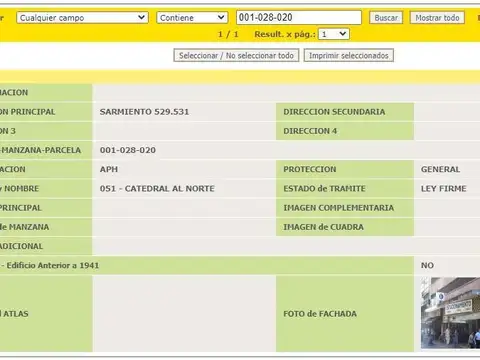Open the results per page dropdown

pos(334,34)
